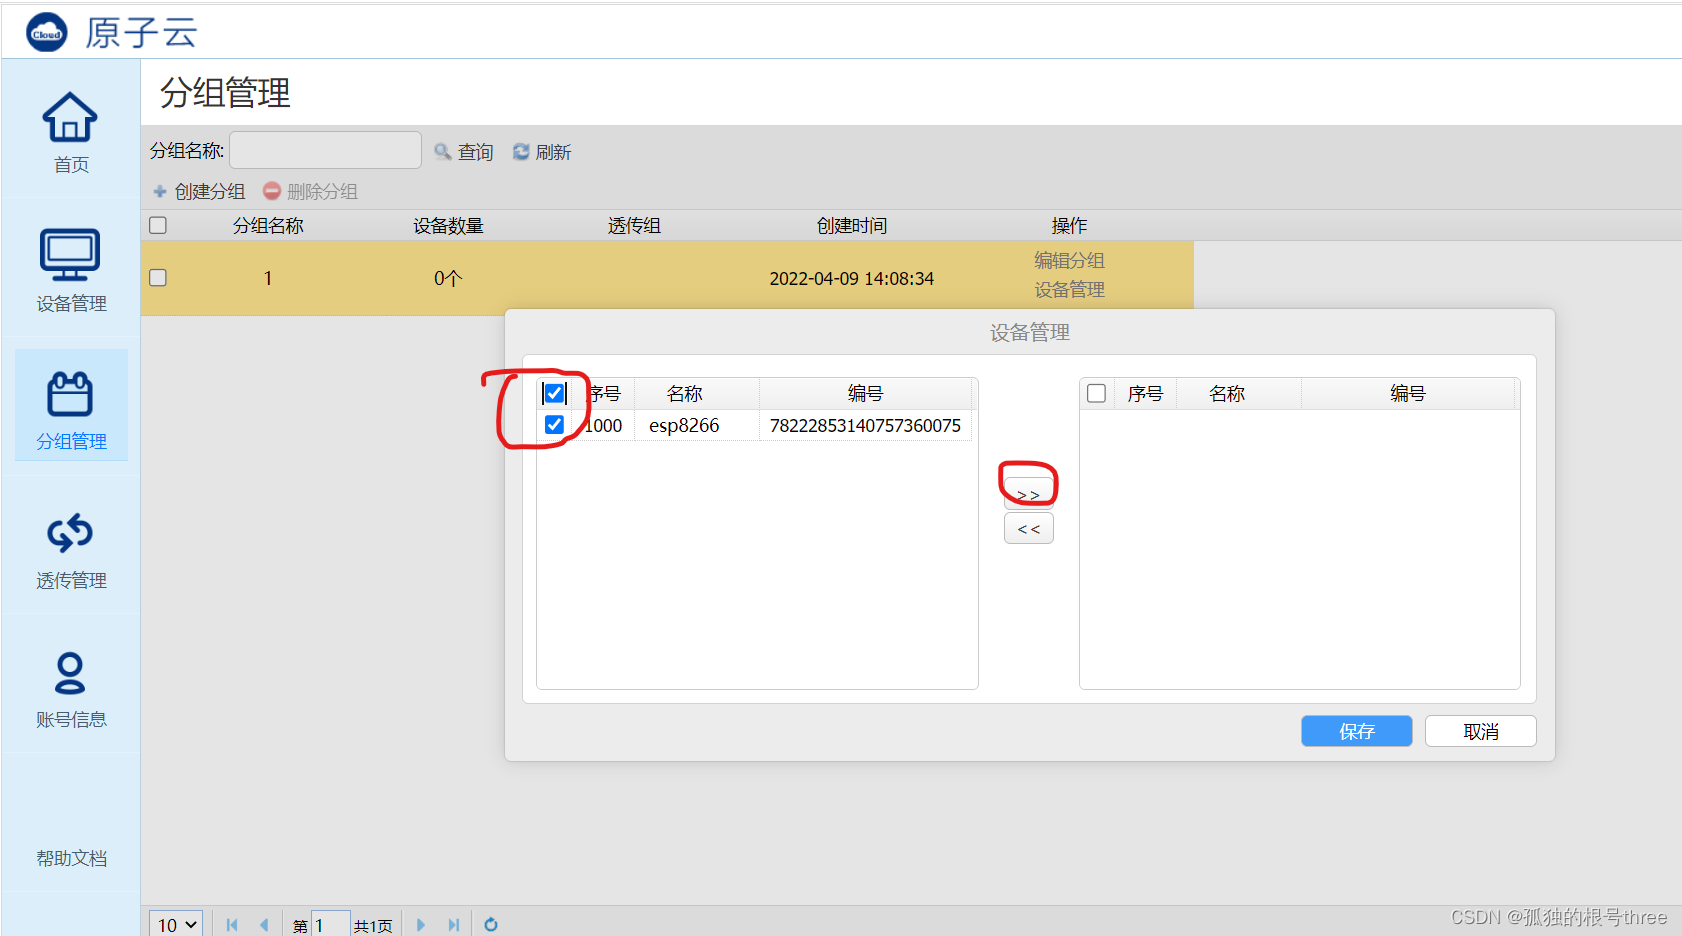Go to first page pagination icon
The height and width of the screenshot is (936, 1682).
point(232,925)
